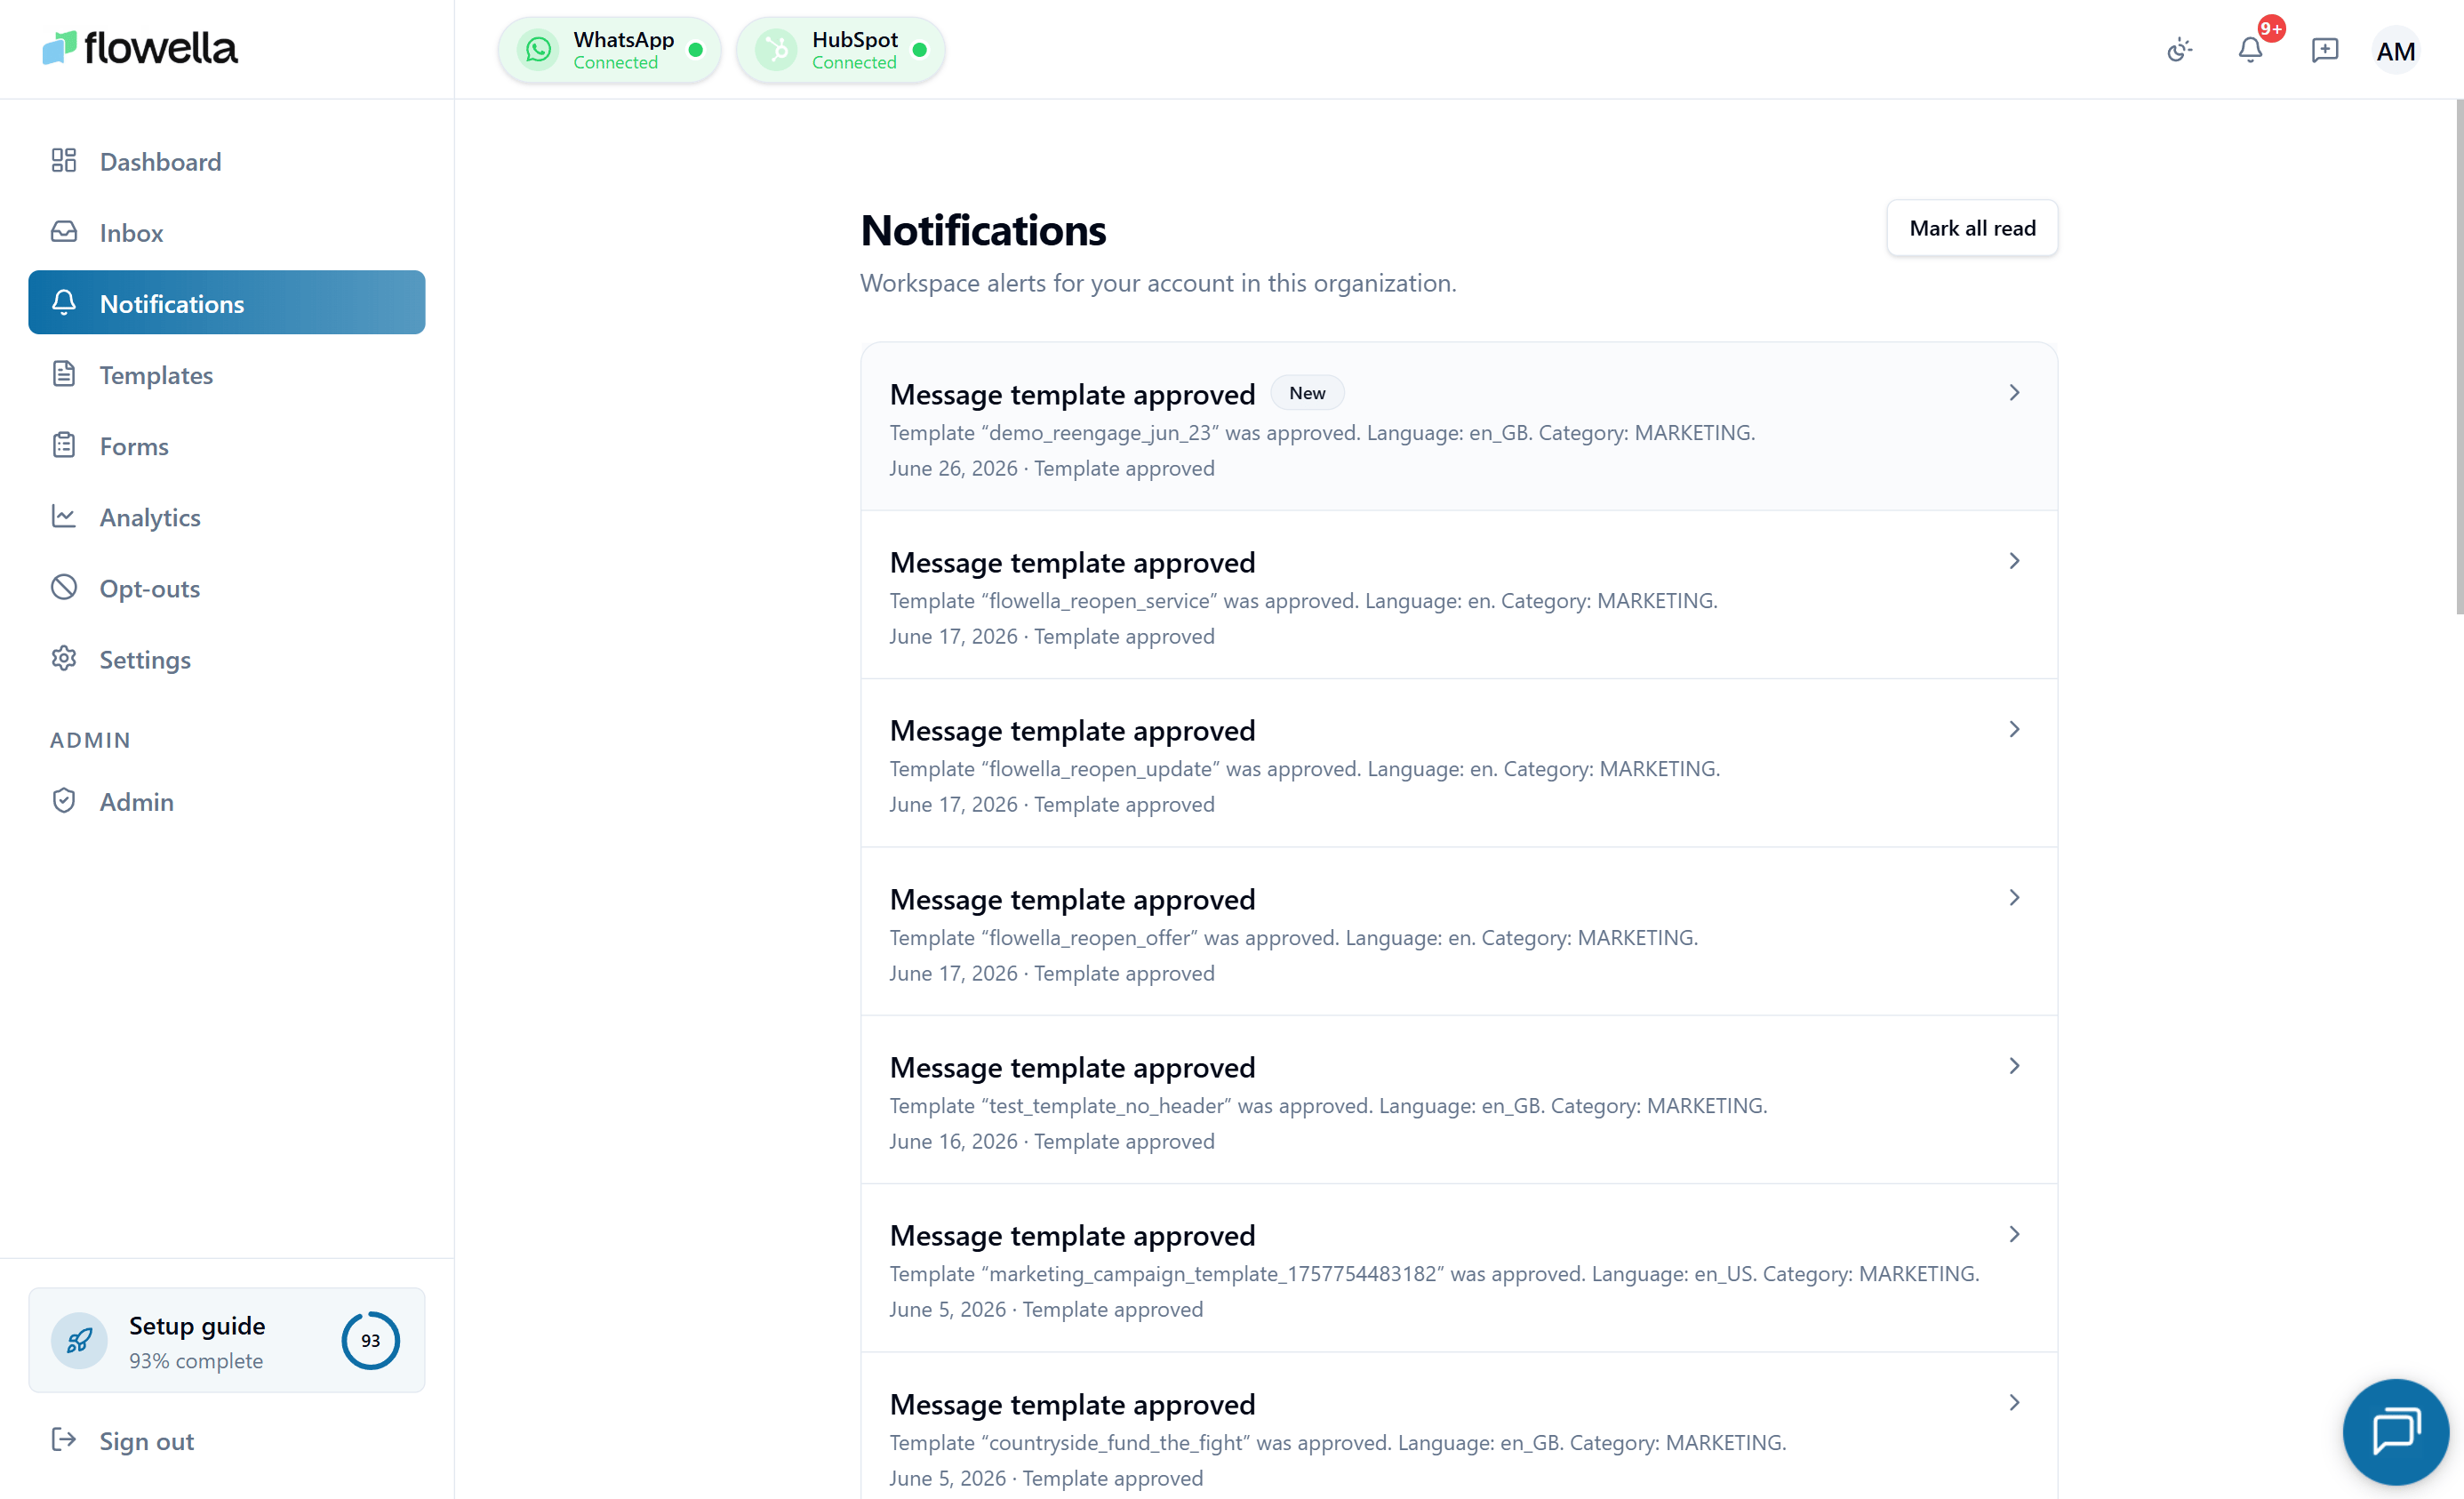Click the New badge on first notification
The image size is (2464, 1499).
tap(1307, 393)
